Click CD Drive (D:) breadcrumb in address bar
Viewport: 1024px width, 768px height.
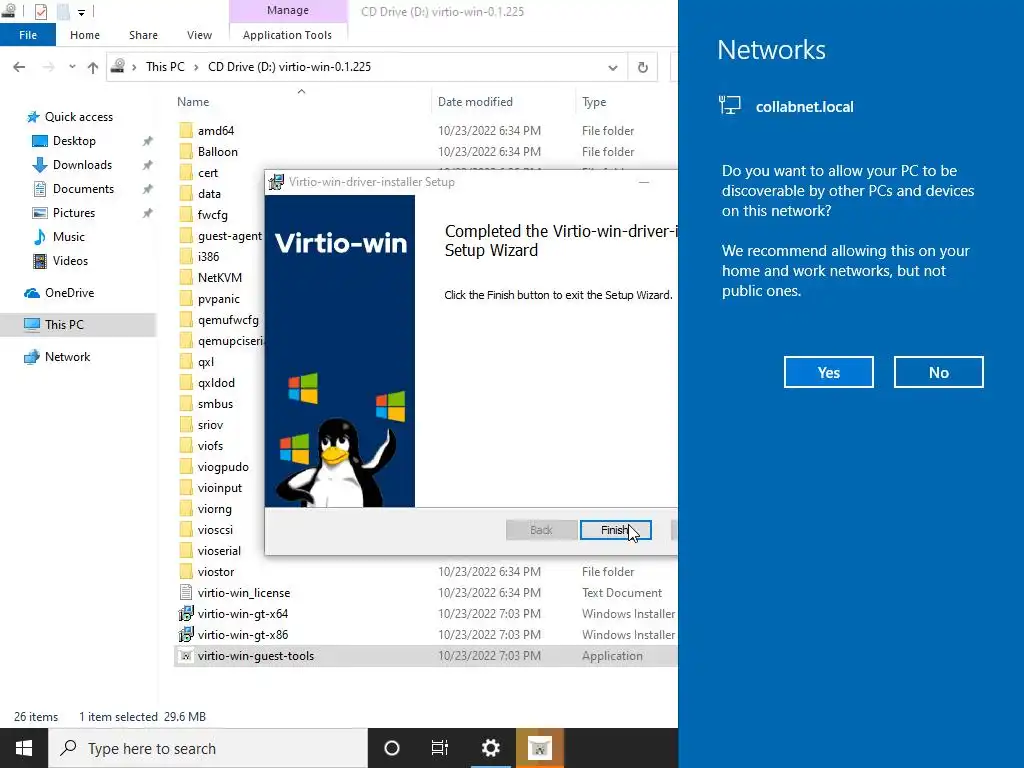click(x=289, y=67)
